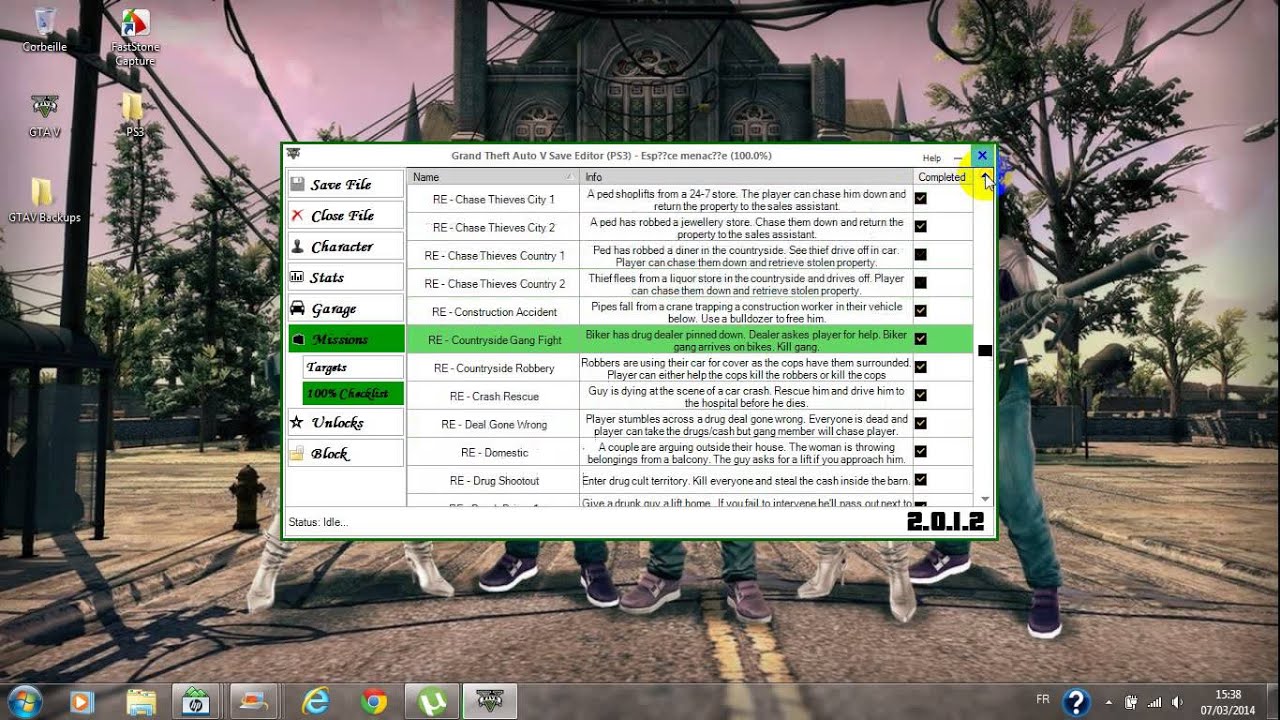
Task: Click the list scroll up arrow
Action: [x=985, y=177]
